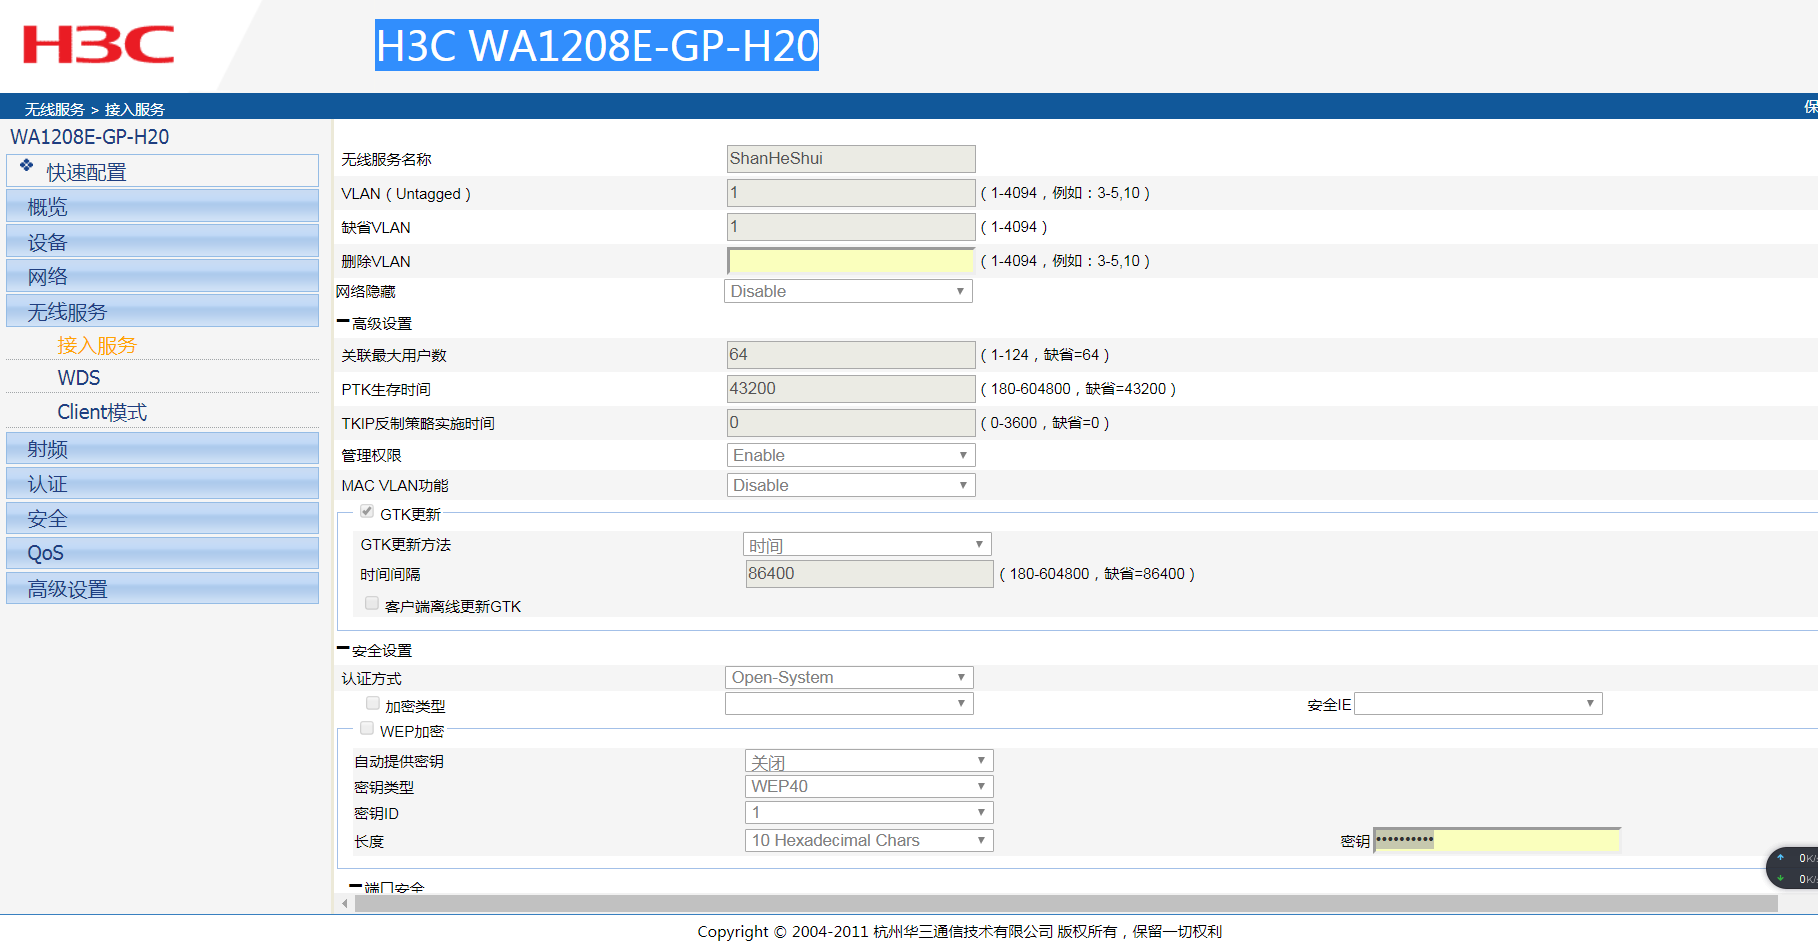Click the WA1208E-GP-H20 device name in the sidebar

90,137
